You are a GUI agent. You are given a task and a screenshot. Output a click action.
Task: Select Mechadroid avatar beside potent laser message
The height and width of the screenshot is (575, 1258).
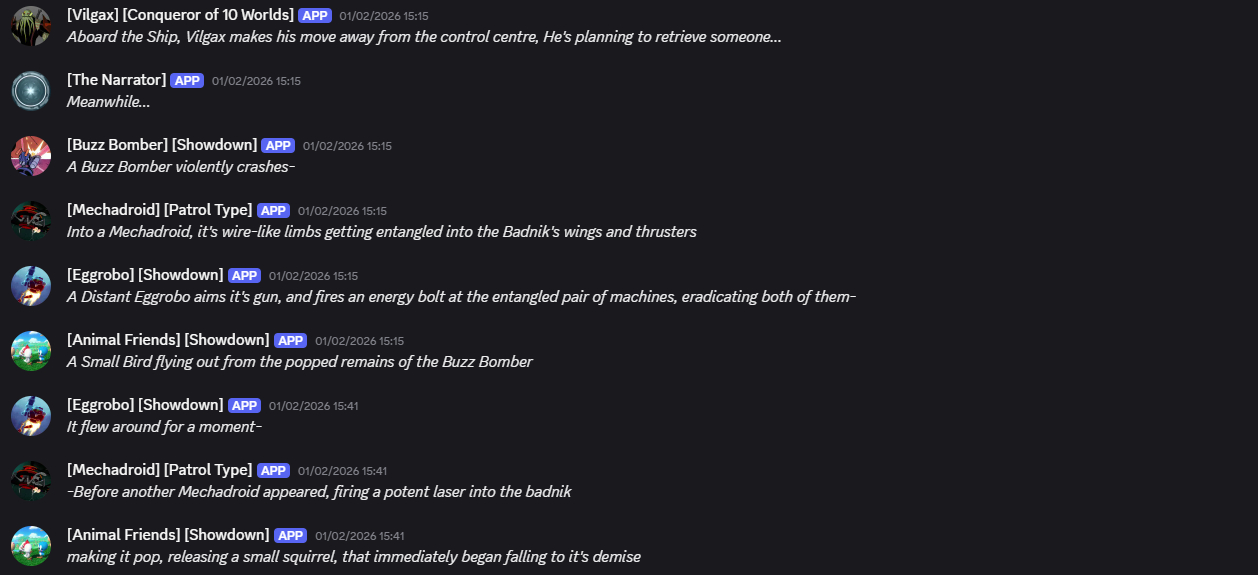coord(31,481)
